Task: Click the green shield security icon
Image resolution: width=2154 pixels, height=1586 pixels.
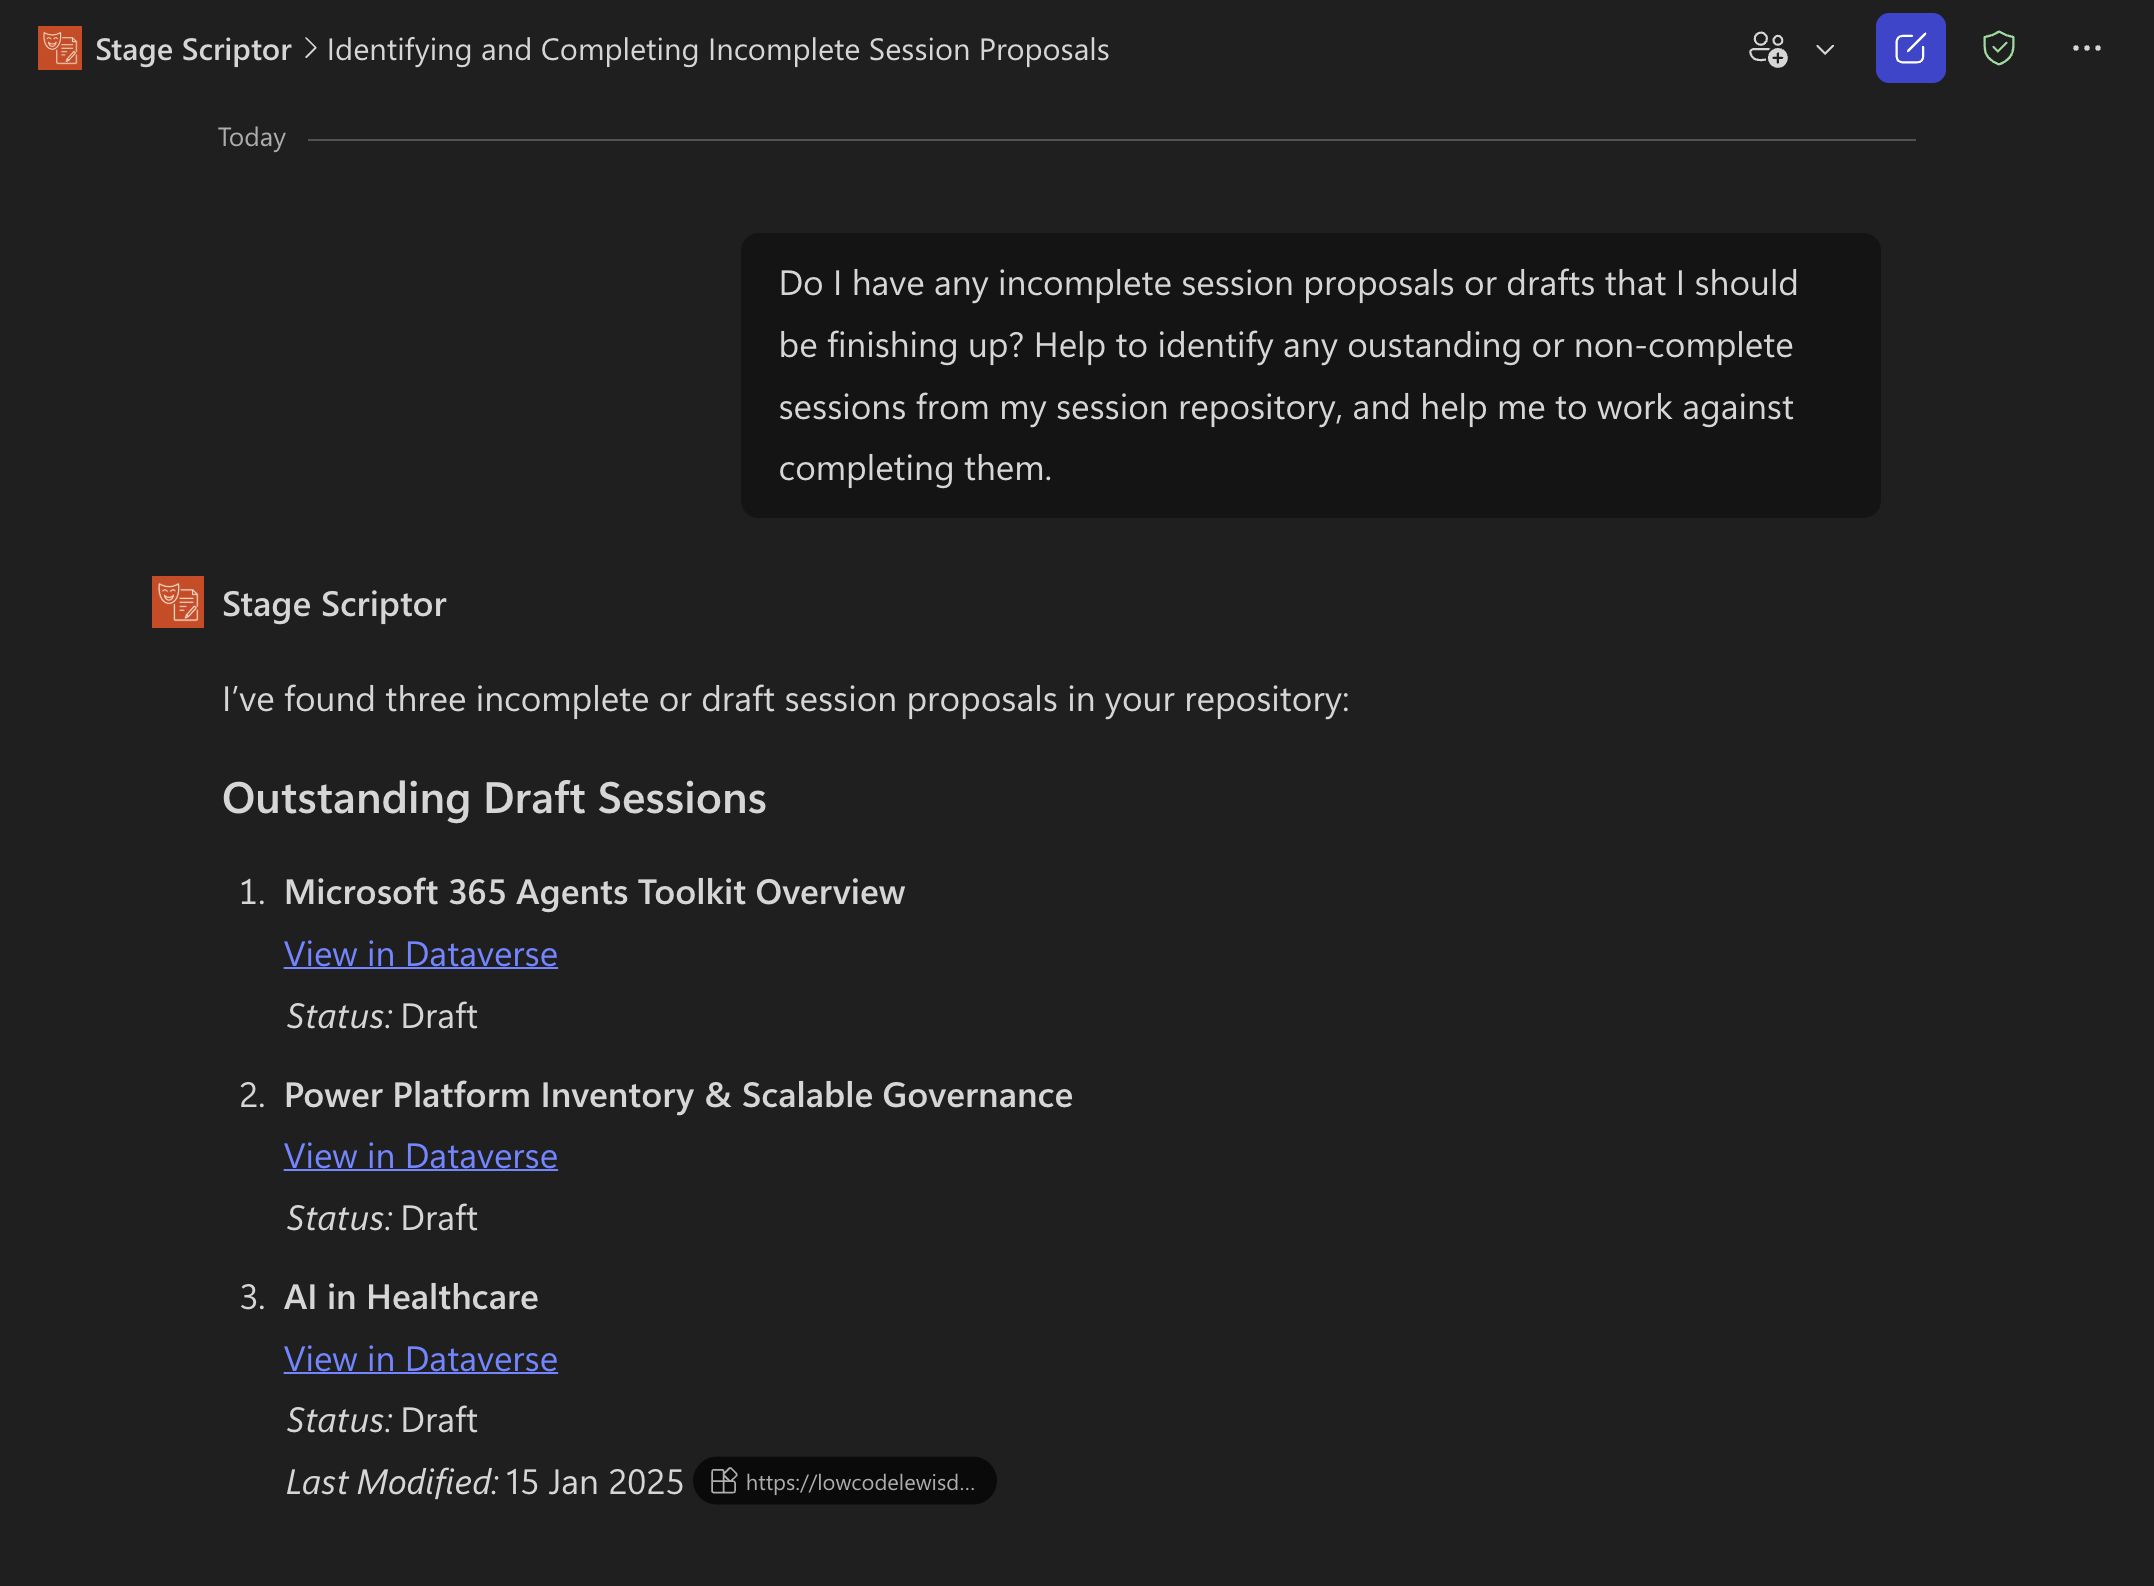Action: coord(1997,48)
